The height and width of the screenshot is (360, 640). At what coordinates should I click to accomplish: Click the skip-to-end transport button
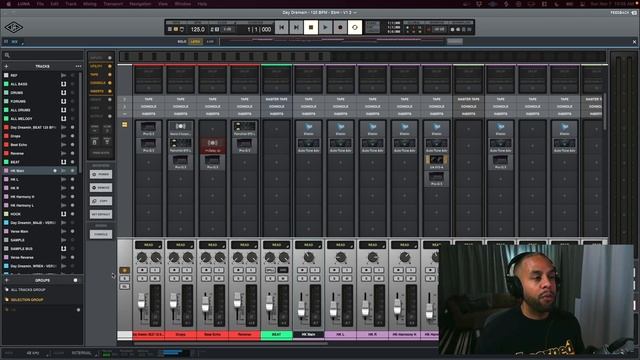pyautogui.click(x=296, y=27)
